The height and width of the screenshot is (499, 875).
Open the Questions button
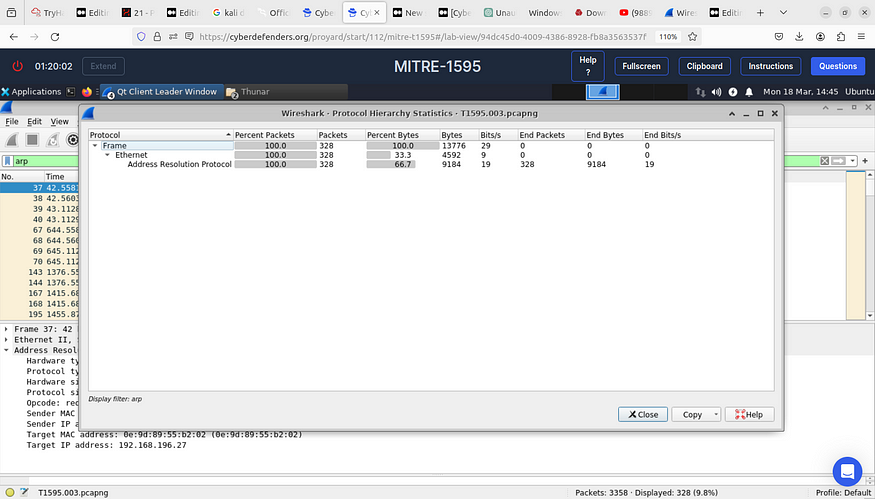coord(838,66)
